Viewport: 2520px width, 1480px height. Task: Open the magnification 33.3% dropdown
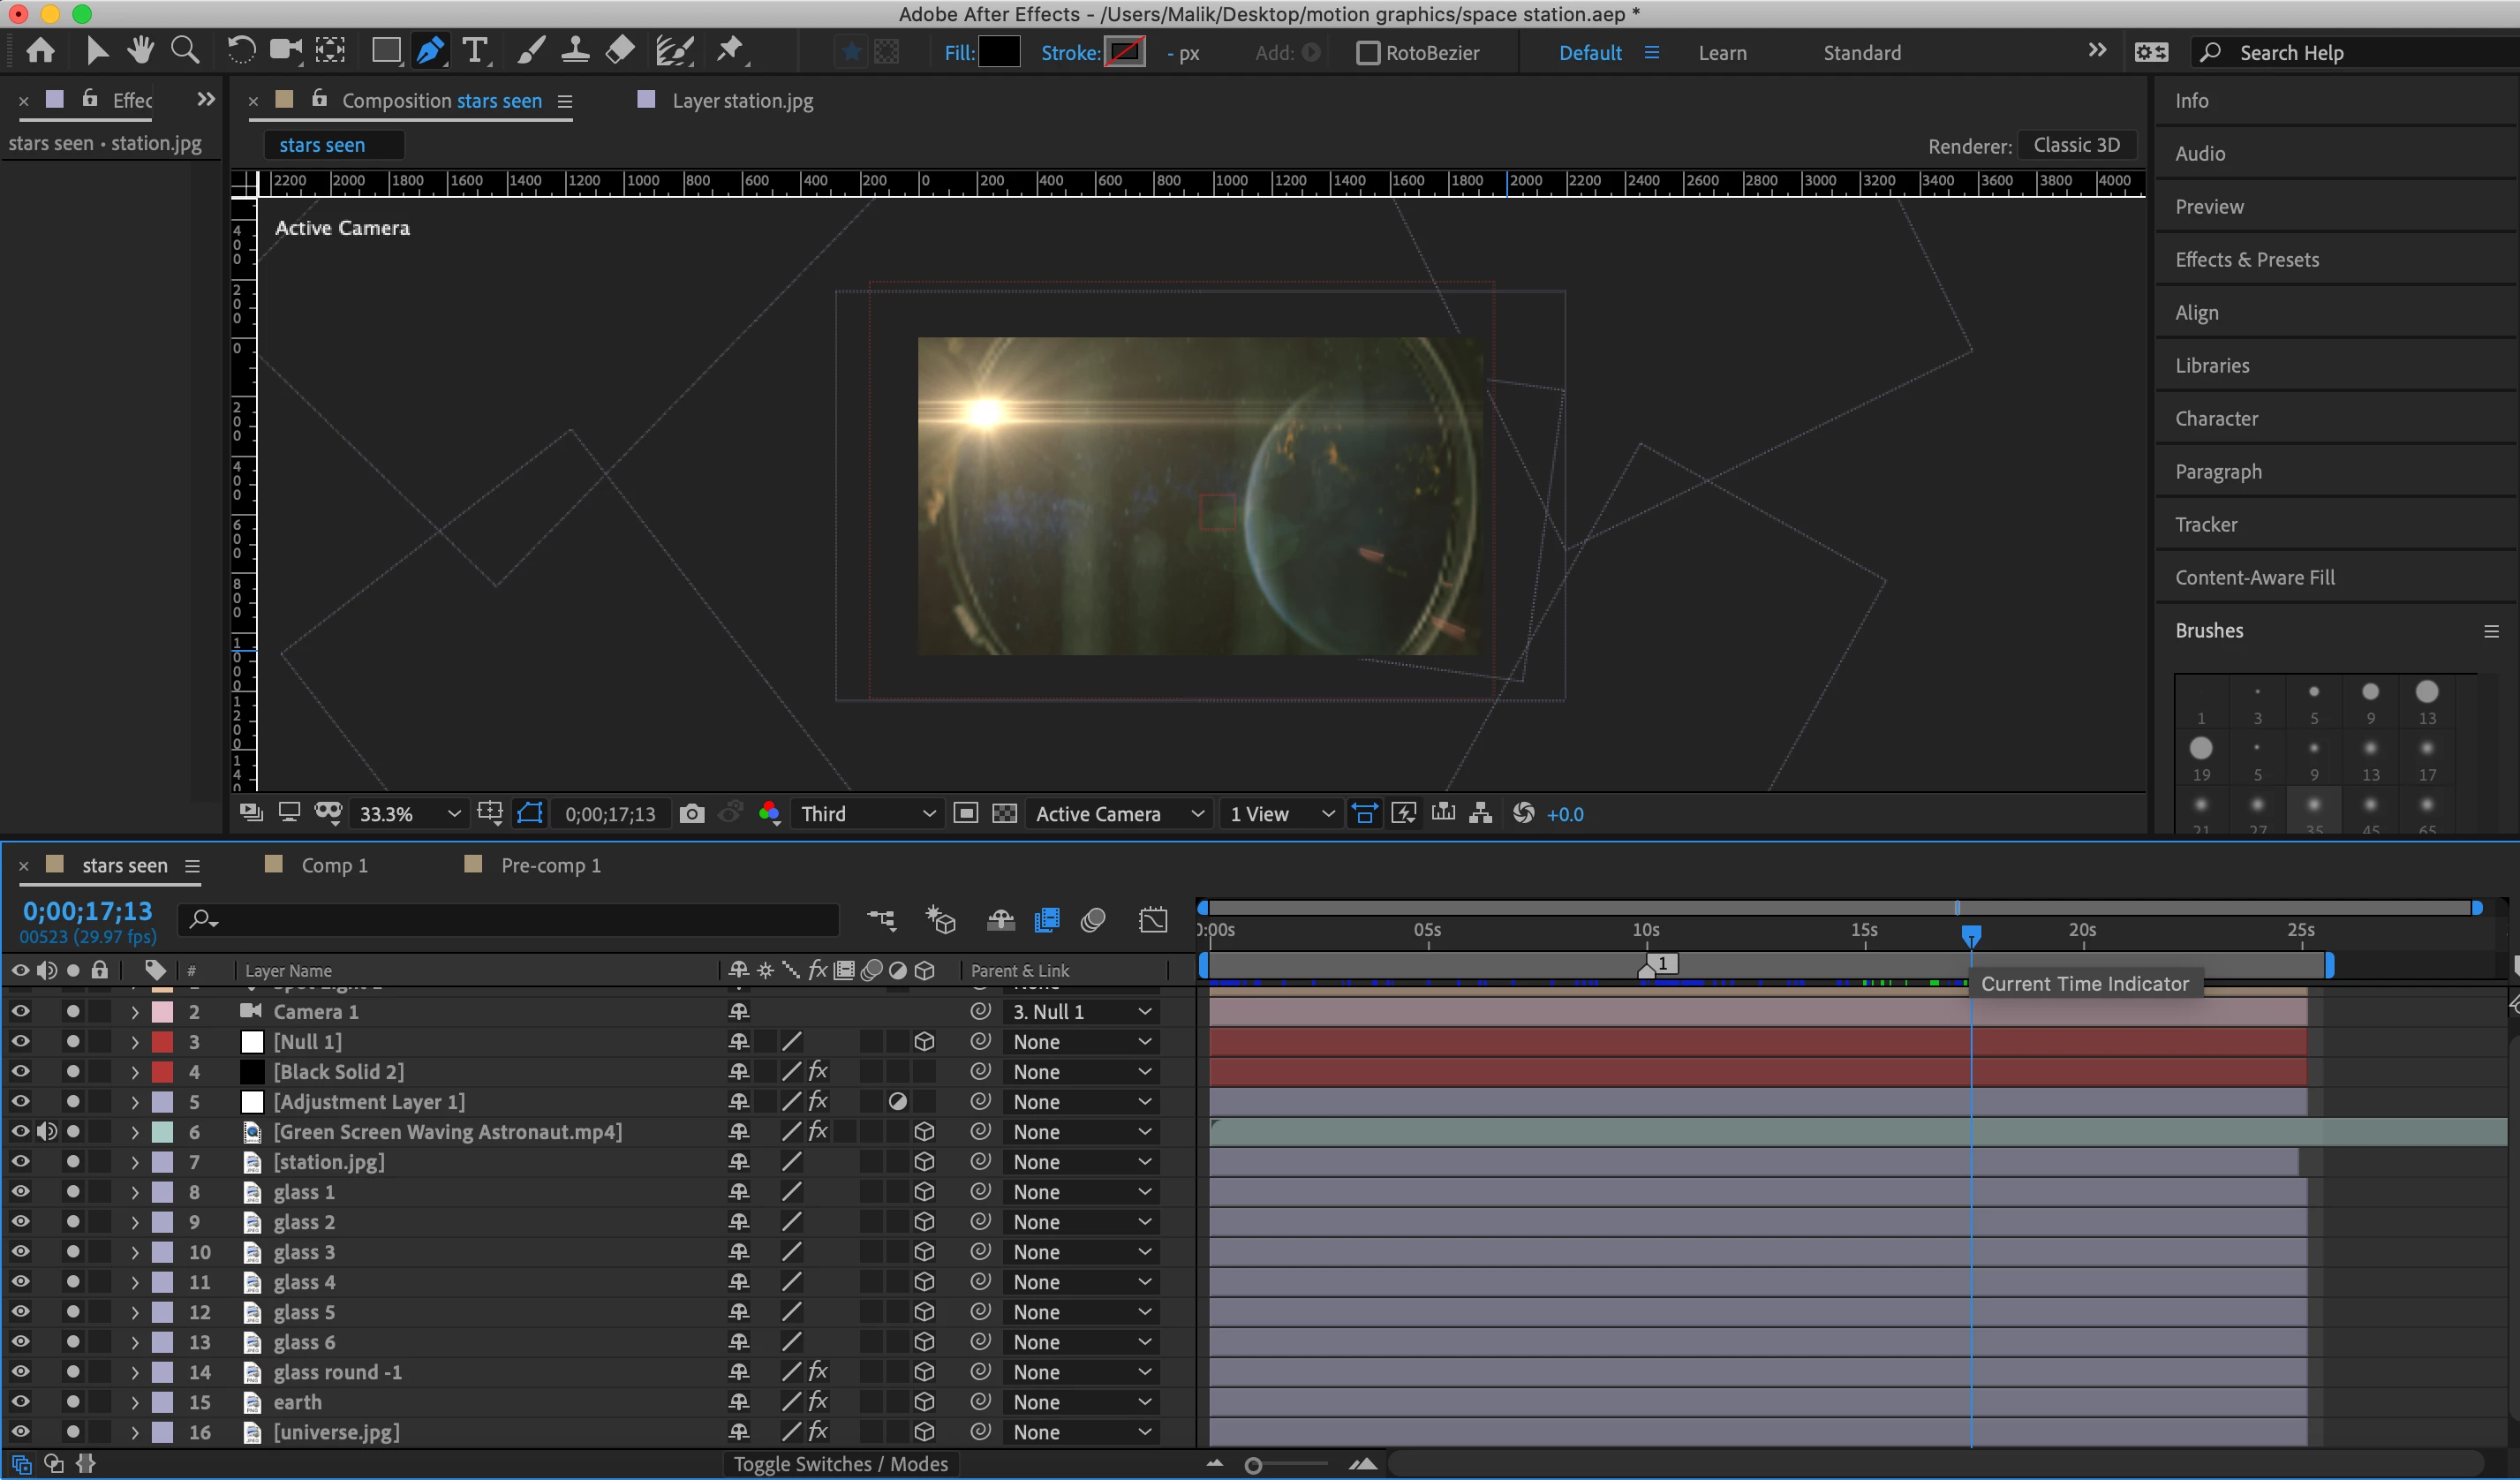click(410, 814)
